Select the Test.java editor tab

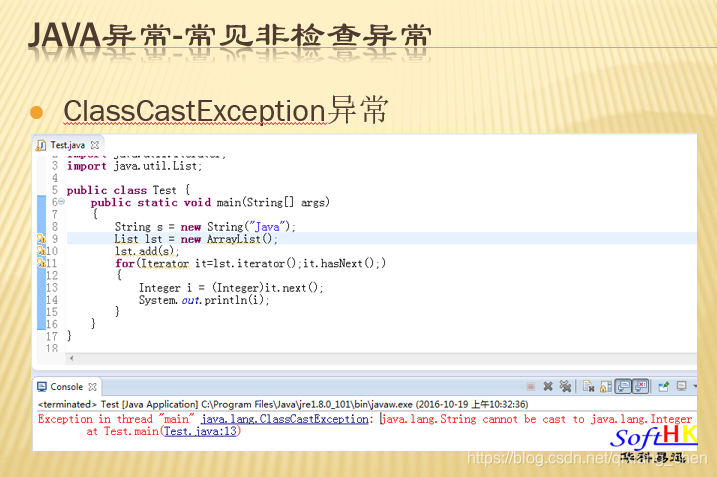tap(67, 145)
